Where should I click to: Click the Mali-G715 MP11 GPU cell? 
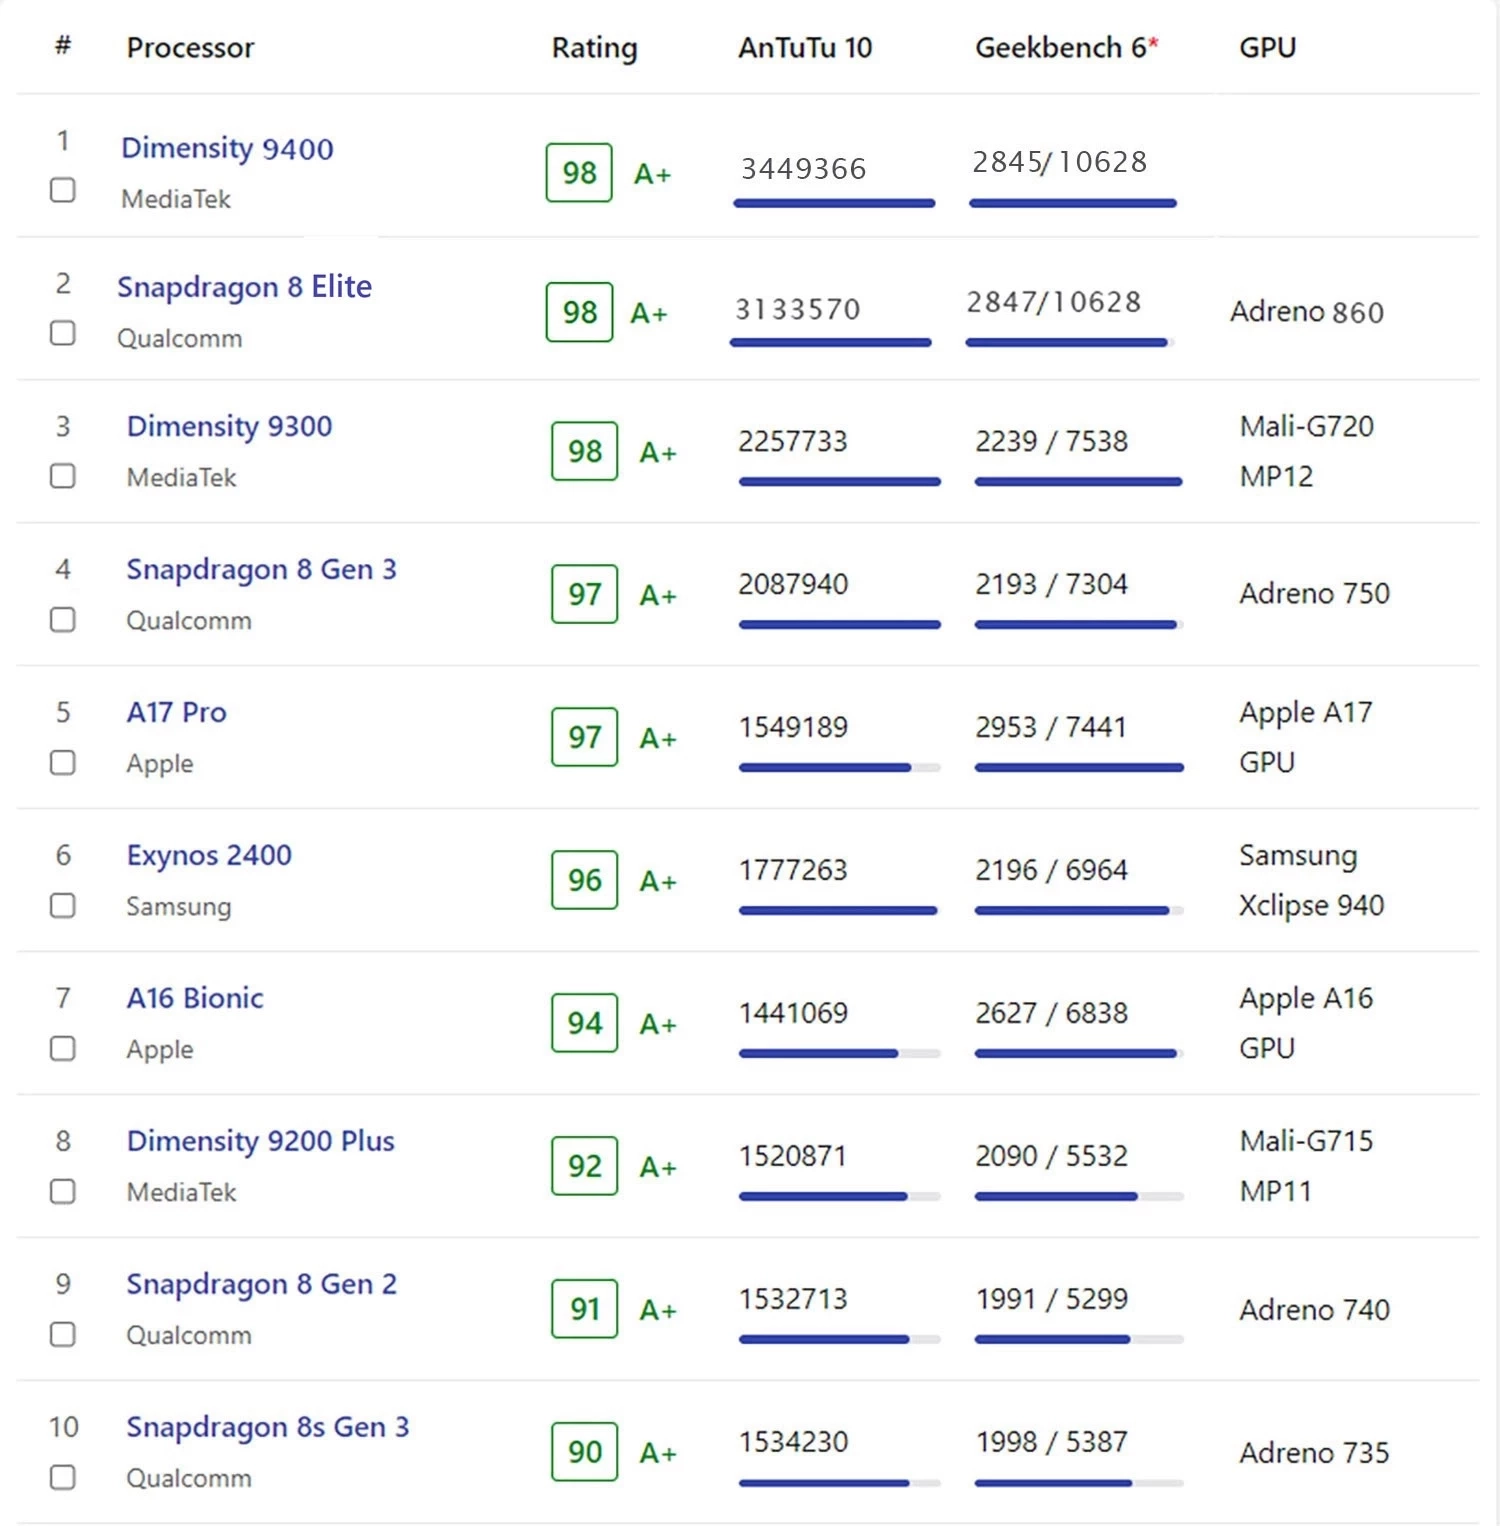pos(1306,1166)
